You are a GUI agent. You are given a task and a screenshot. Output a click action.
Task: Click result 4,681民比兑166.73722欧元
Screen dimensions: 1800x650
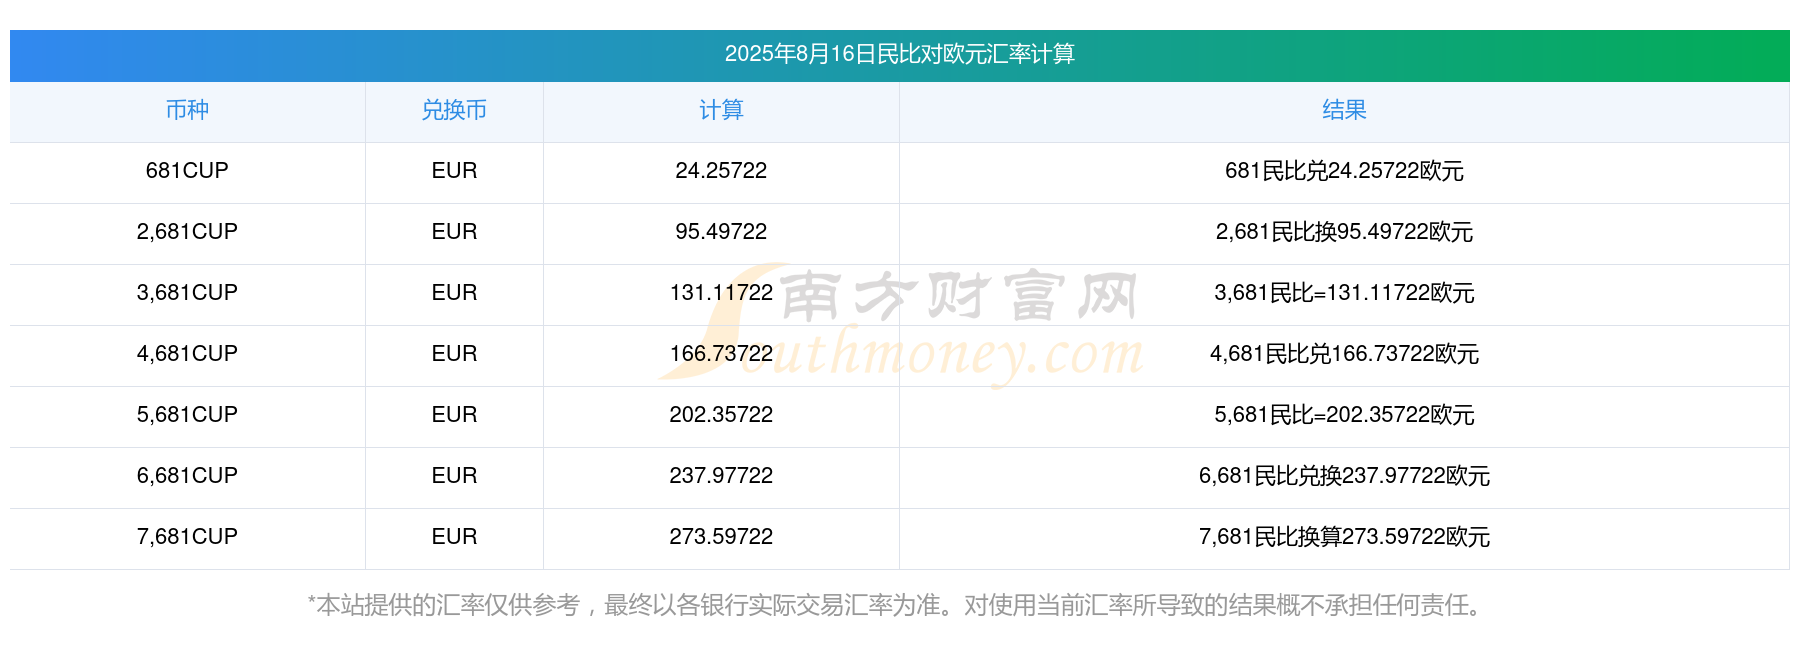coord(1344,354)
